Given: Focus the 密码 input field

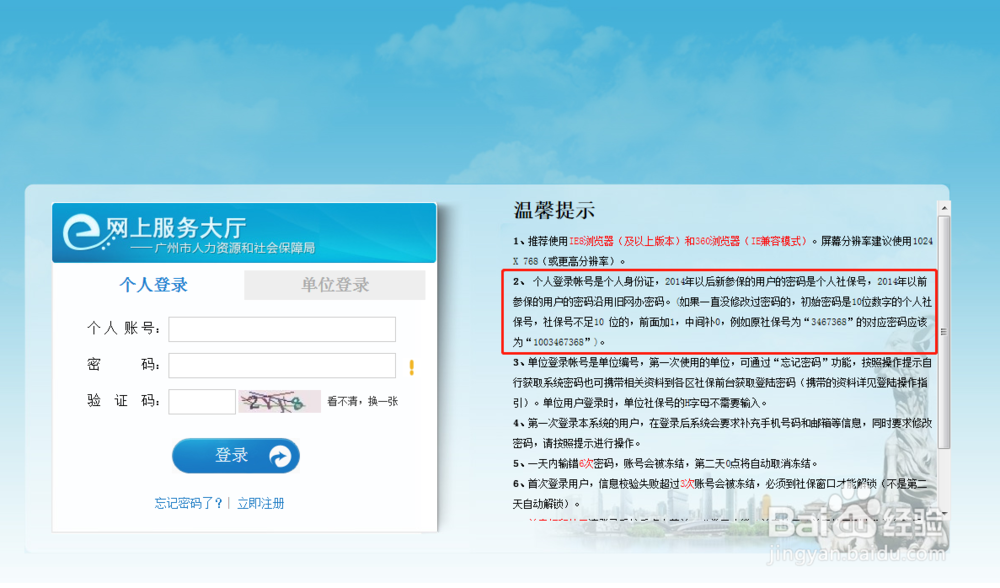Looking at the screenshot, I should 282,365.
